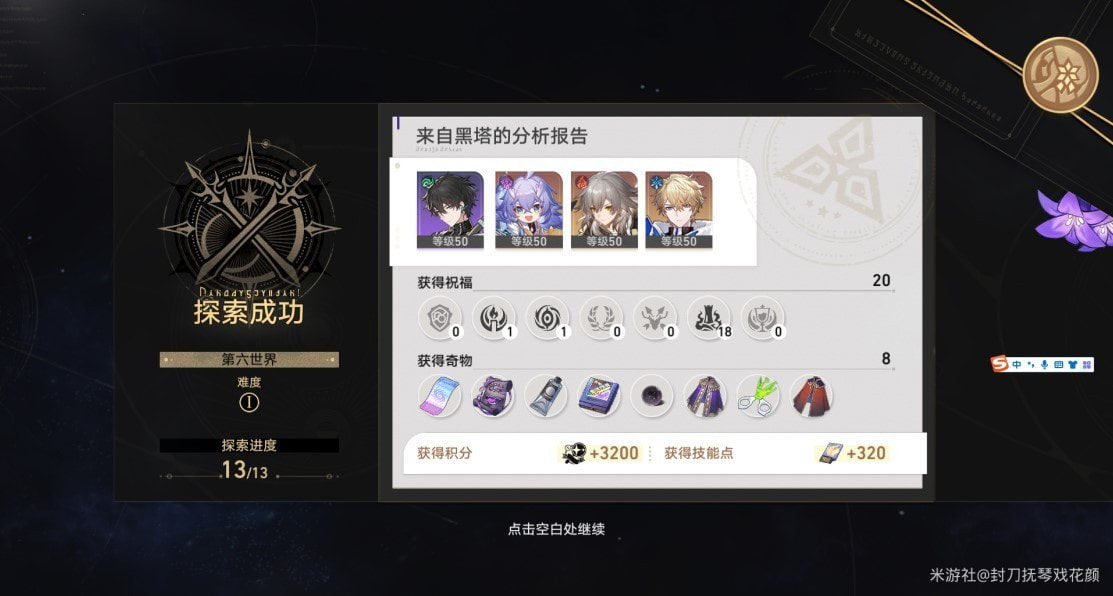Click the Elation trophy blessing icon

[762, 318]
